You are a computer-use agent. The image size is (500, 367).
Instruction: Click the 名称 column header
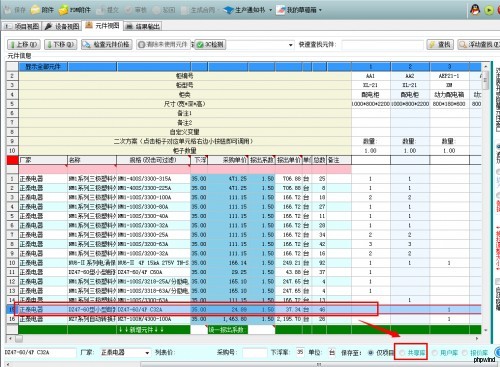pos(92,160)
